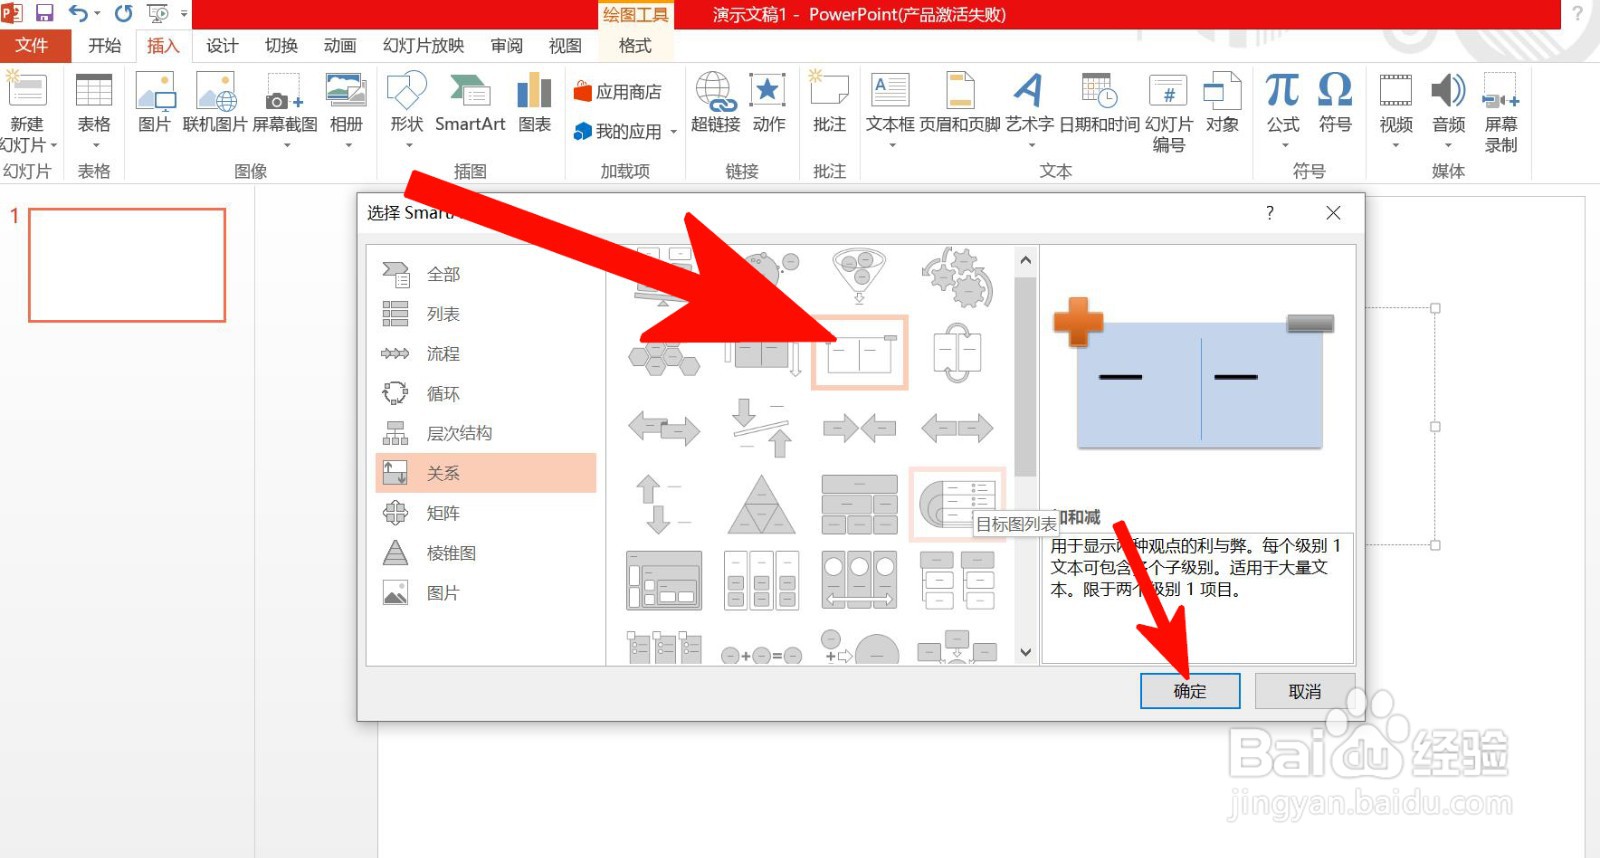Switch to the 开始 home tab
The height and width of the screenshot is (858, 1600).
tap(104, 45)
